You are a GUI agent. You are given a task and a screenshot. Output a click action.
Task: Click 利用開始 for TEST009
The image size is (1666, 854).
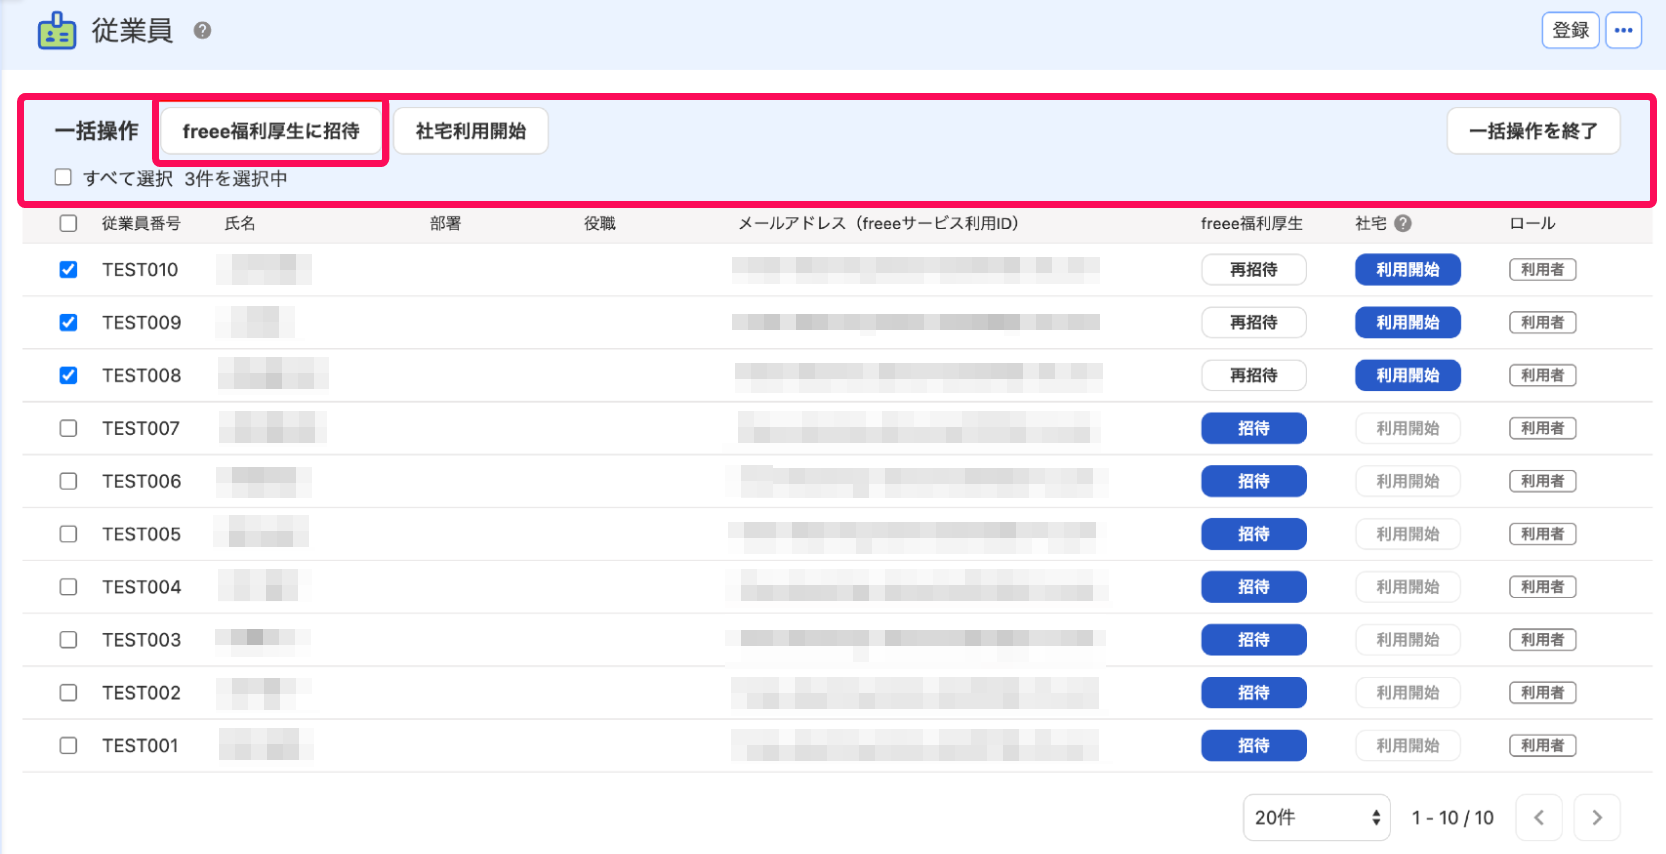pyautogui.click(x=1408, y=322)
